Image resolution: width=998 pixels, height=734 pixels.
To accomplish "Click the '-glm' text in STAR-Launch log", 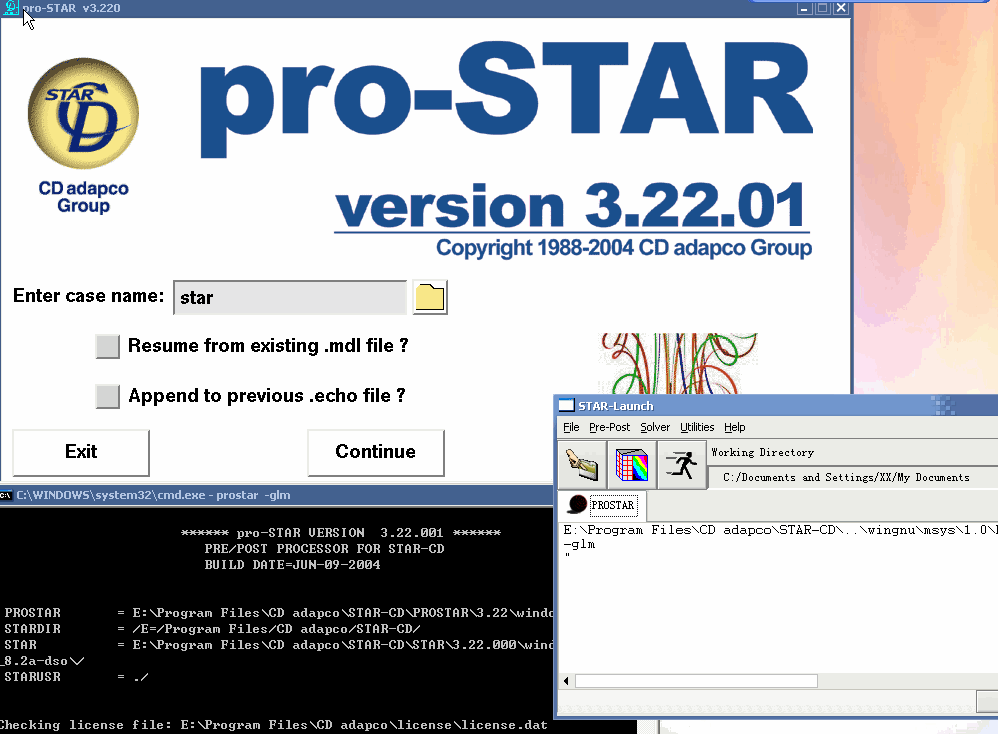I will point(579,544).
